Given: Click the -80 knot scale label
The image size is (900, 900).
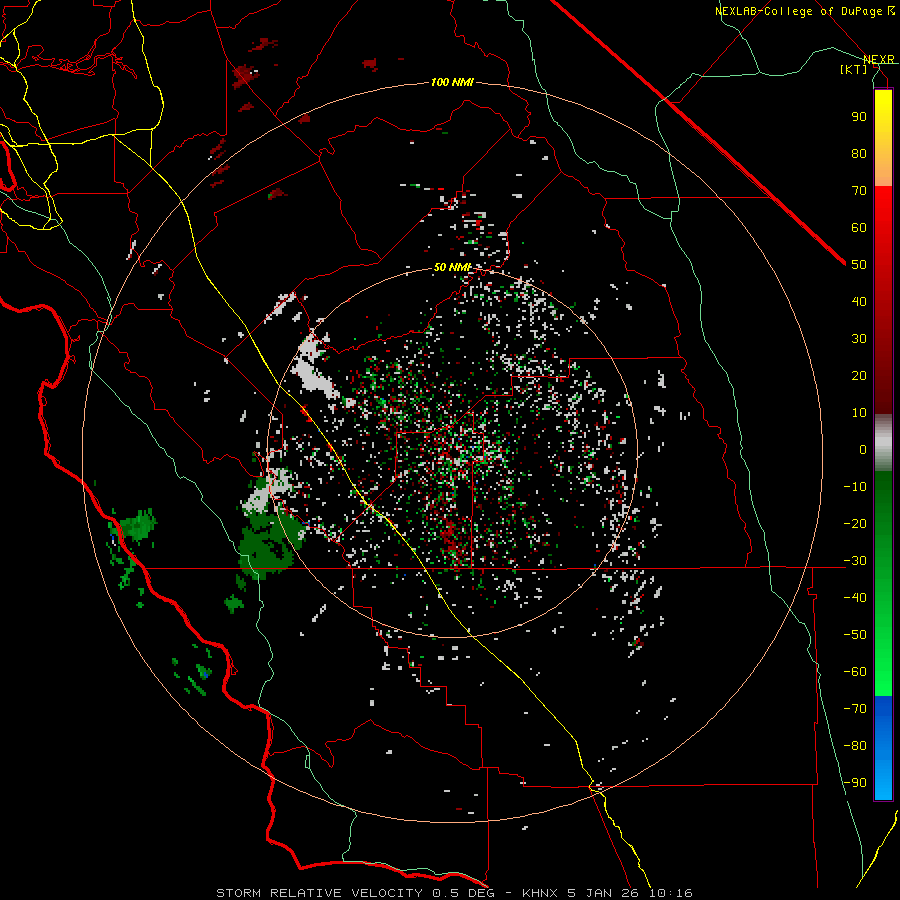Looking at the screenshot, I should coord(855,746).
